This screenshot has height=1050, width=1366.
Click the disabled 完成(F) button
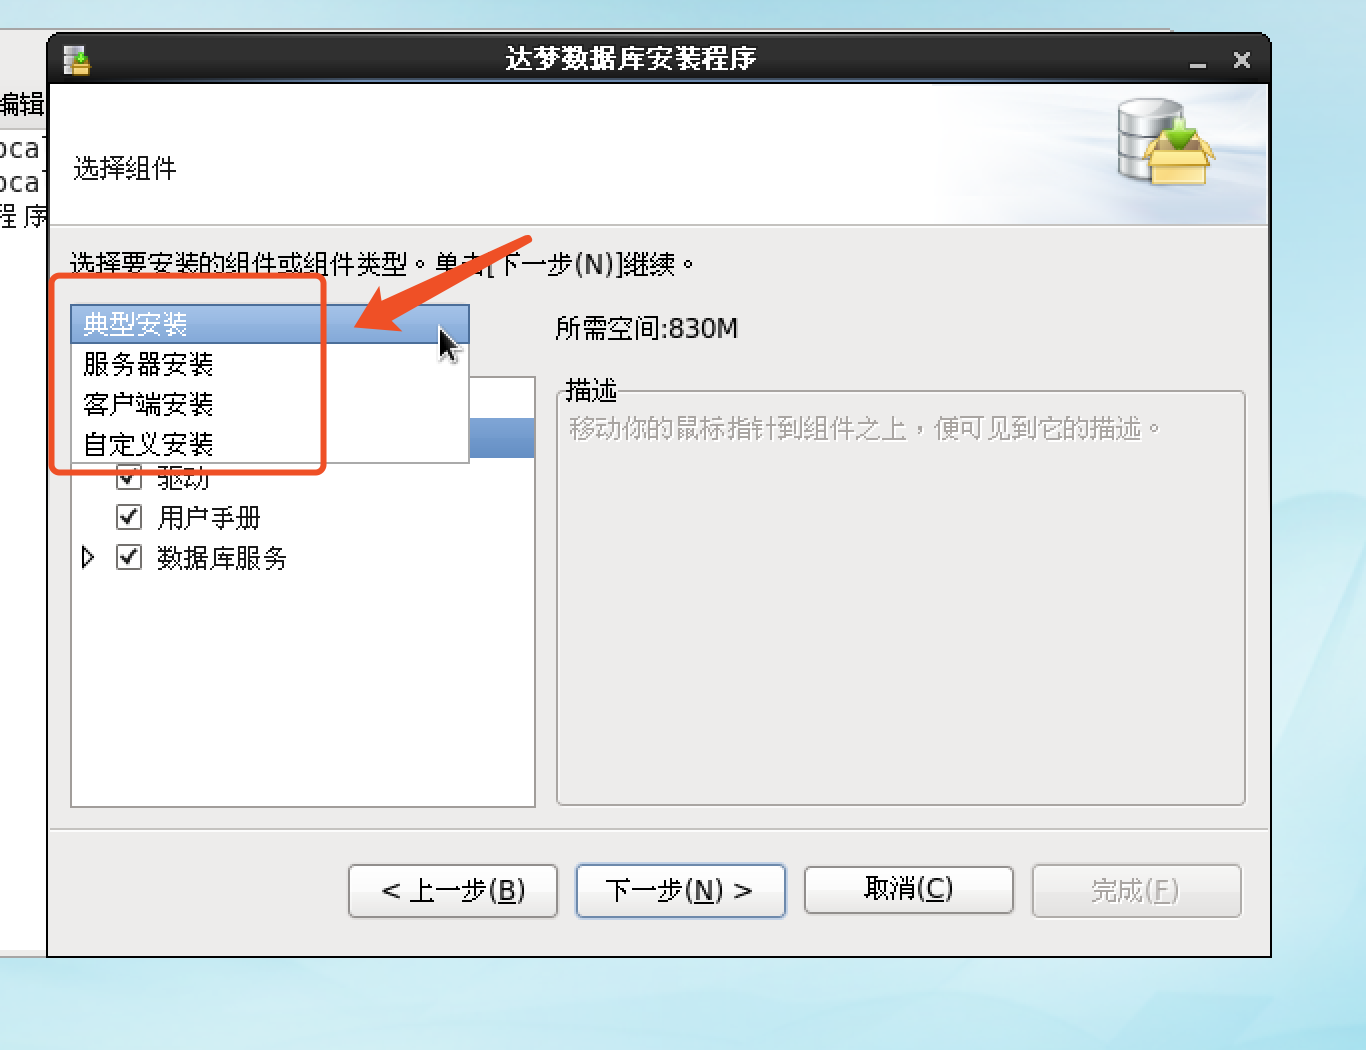click(1137, 890)
